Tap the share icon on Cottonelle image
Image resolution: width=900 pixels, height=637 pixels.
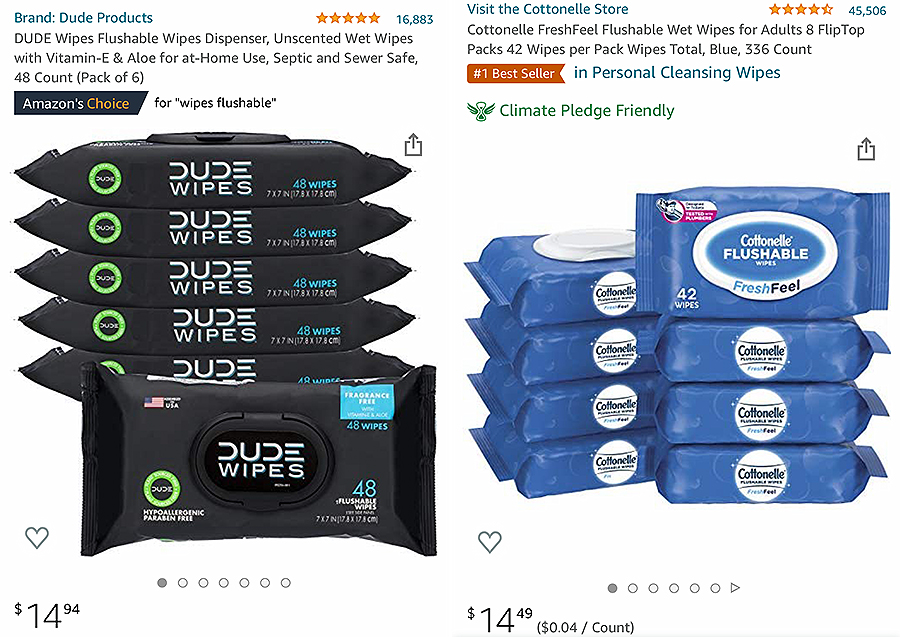(866, 149)
